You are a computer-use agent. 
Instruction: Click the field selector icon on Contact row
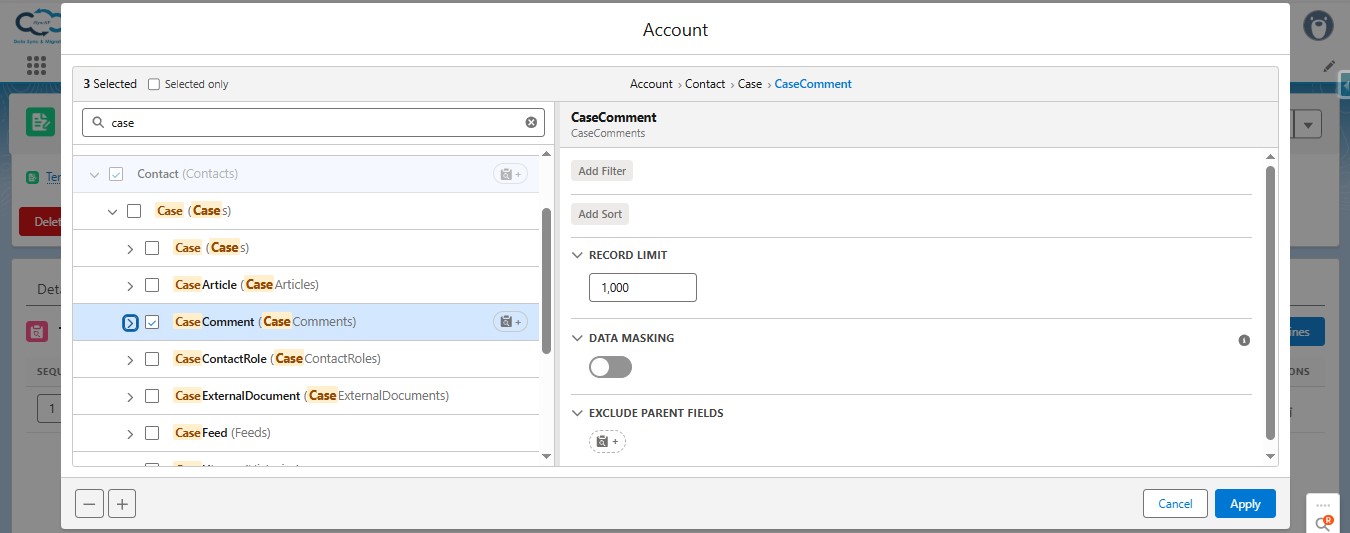tap(510, 174)
